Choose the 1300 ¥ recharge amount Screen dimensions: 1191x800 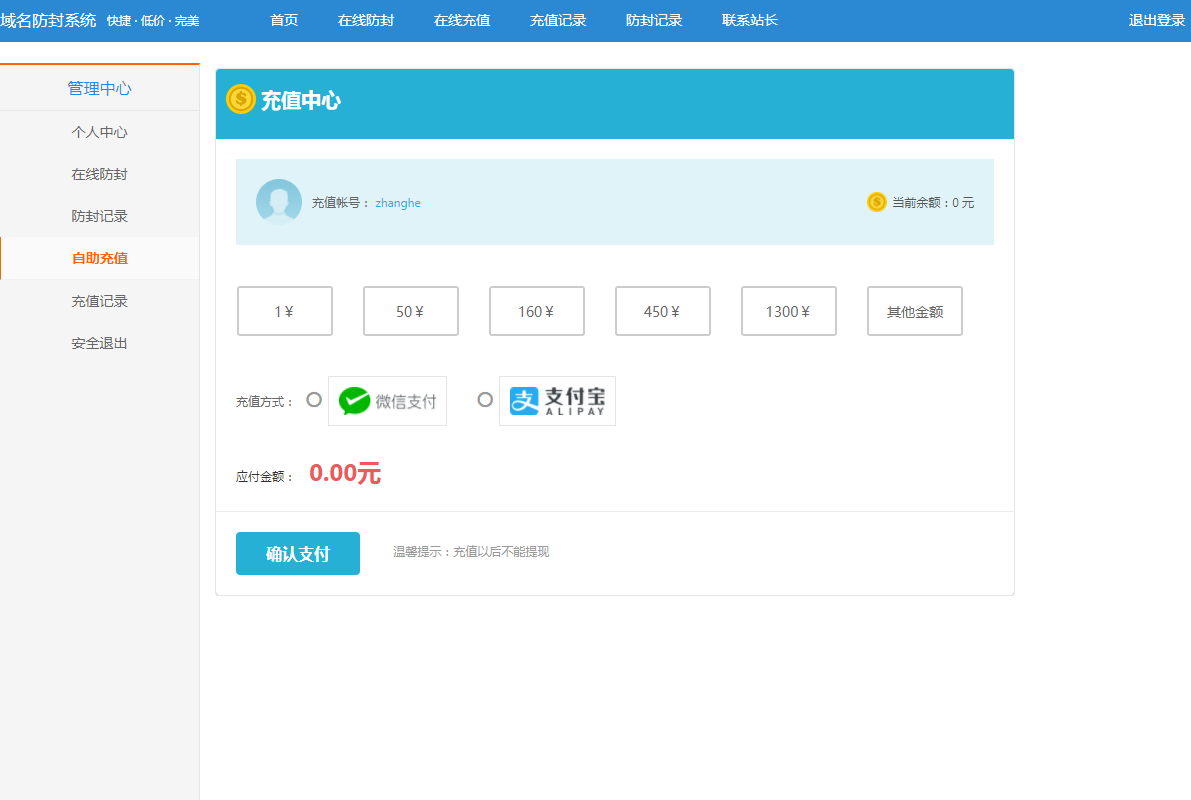click(x=788, y=311)
